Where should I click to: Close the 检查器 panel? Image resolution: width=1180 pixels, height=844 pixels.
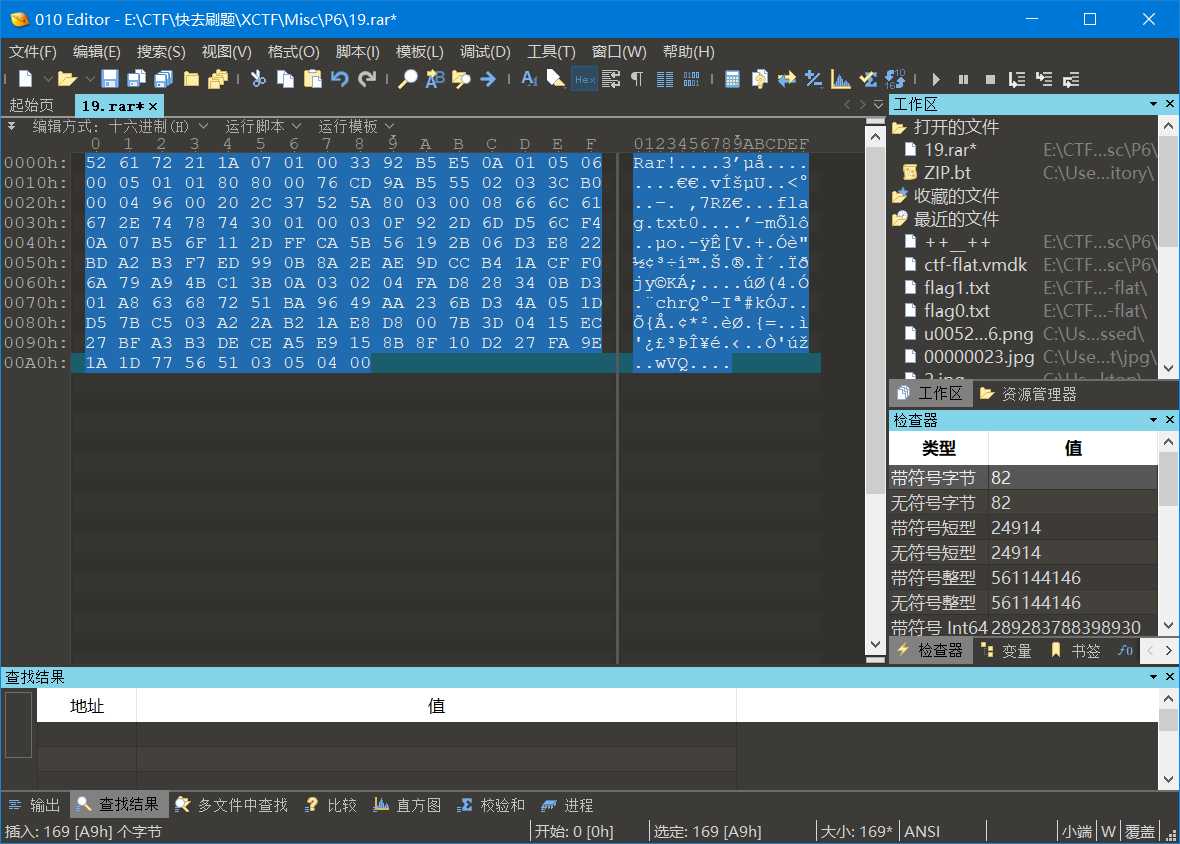coord(1169,420)
